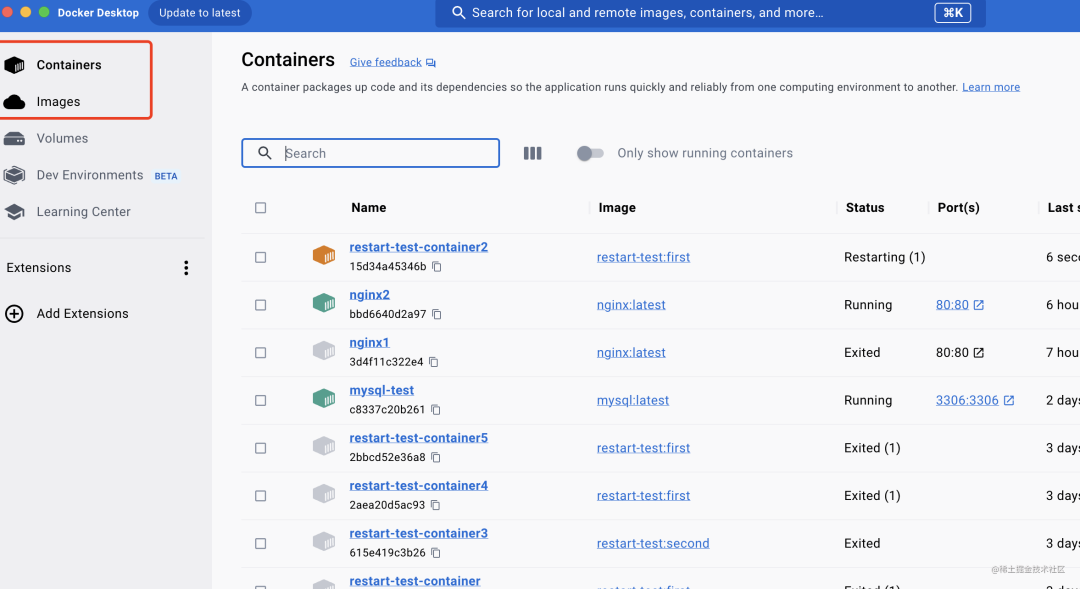Click gray container icon of restart-test-container5
Viewport: 1080px width, 589px height.
[324, 446]
